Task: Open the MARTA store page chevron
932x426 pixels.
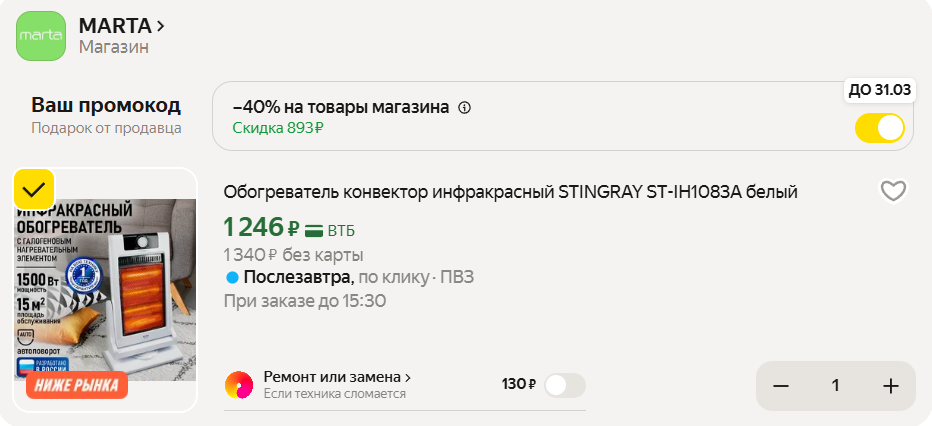Action: point(161,25)
